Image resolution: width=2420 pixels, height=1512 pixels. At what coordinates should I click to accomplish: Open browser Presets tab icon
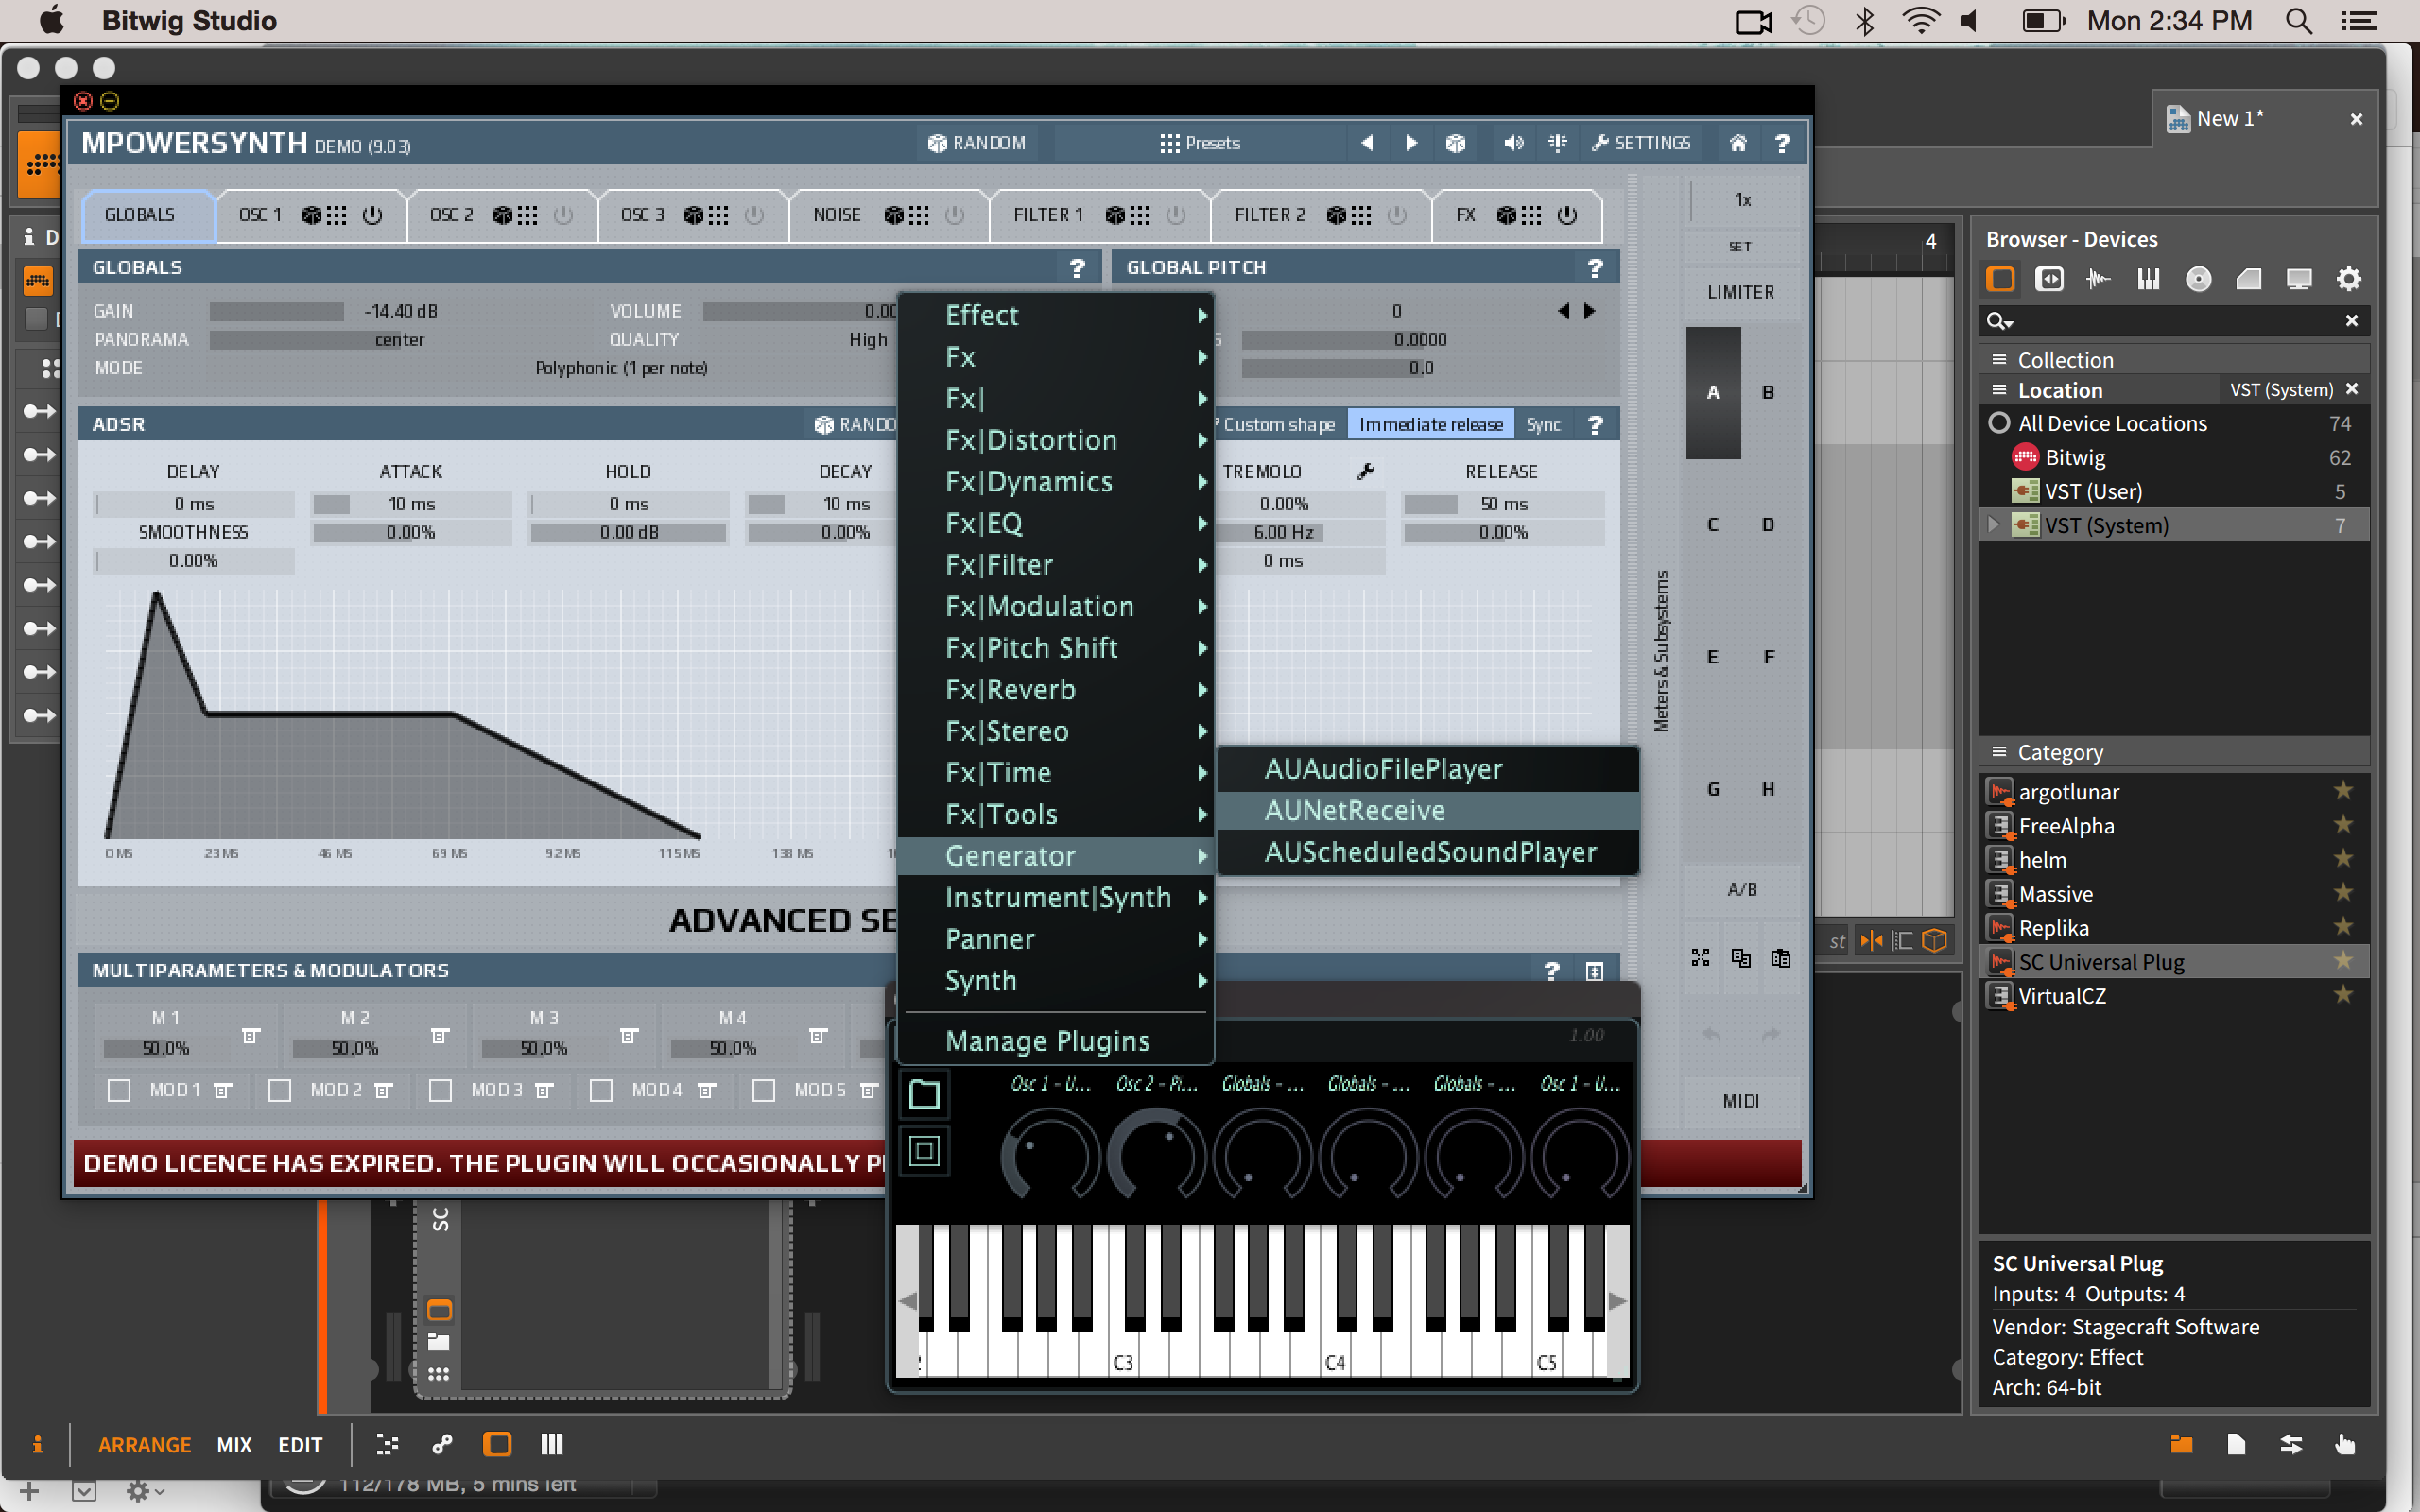[x=2049, y=279]
